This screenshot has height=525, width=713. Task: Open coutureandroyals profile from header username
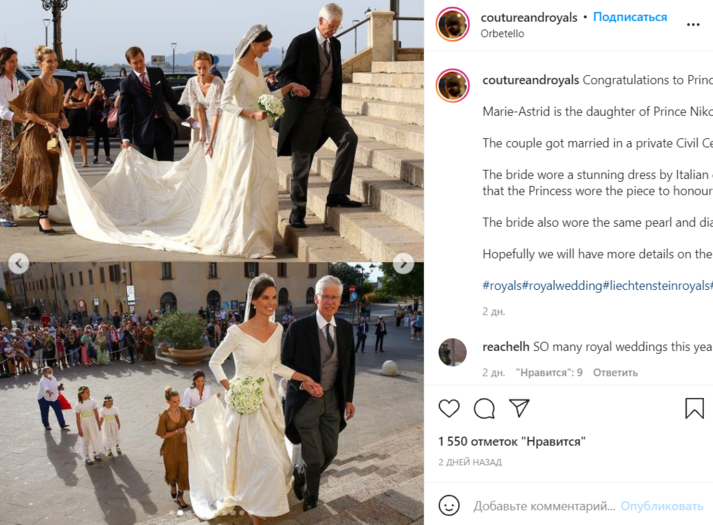529,17
